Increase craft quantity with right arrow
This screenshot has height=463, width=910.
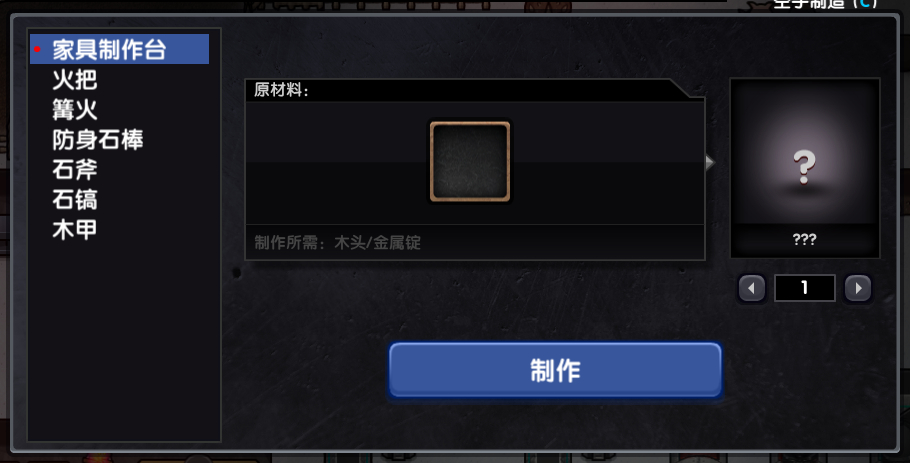tap(858, 288)
